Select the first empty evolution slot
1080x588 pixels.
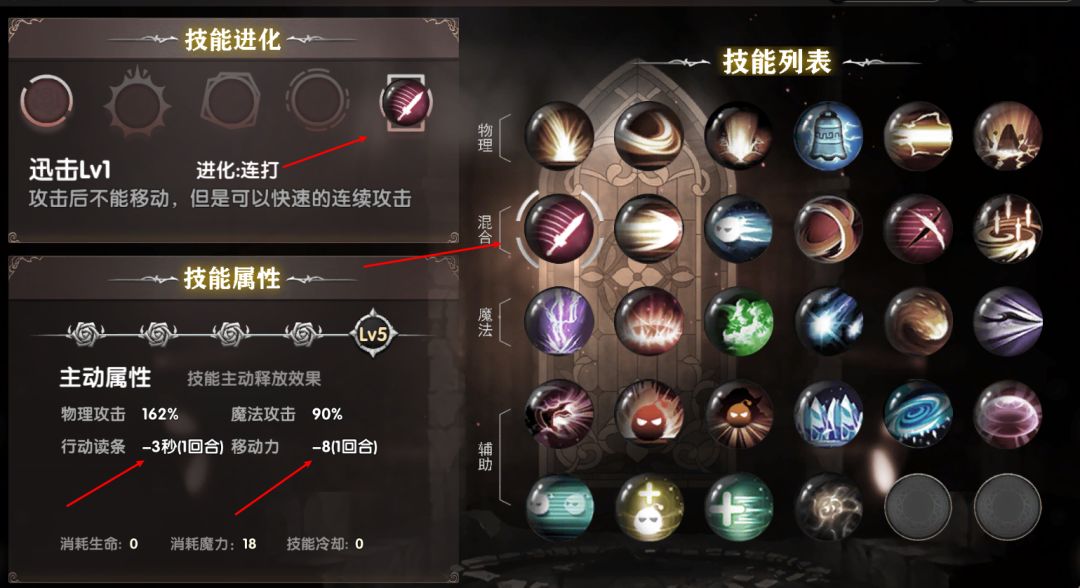tap(46, 103)
